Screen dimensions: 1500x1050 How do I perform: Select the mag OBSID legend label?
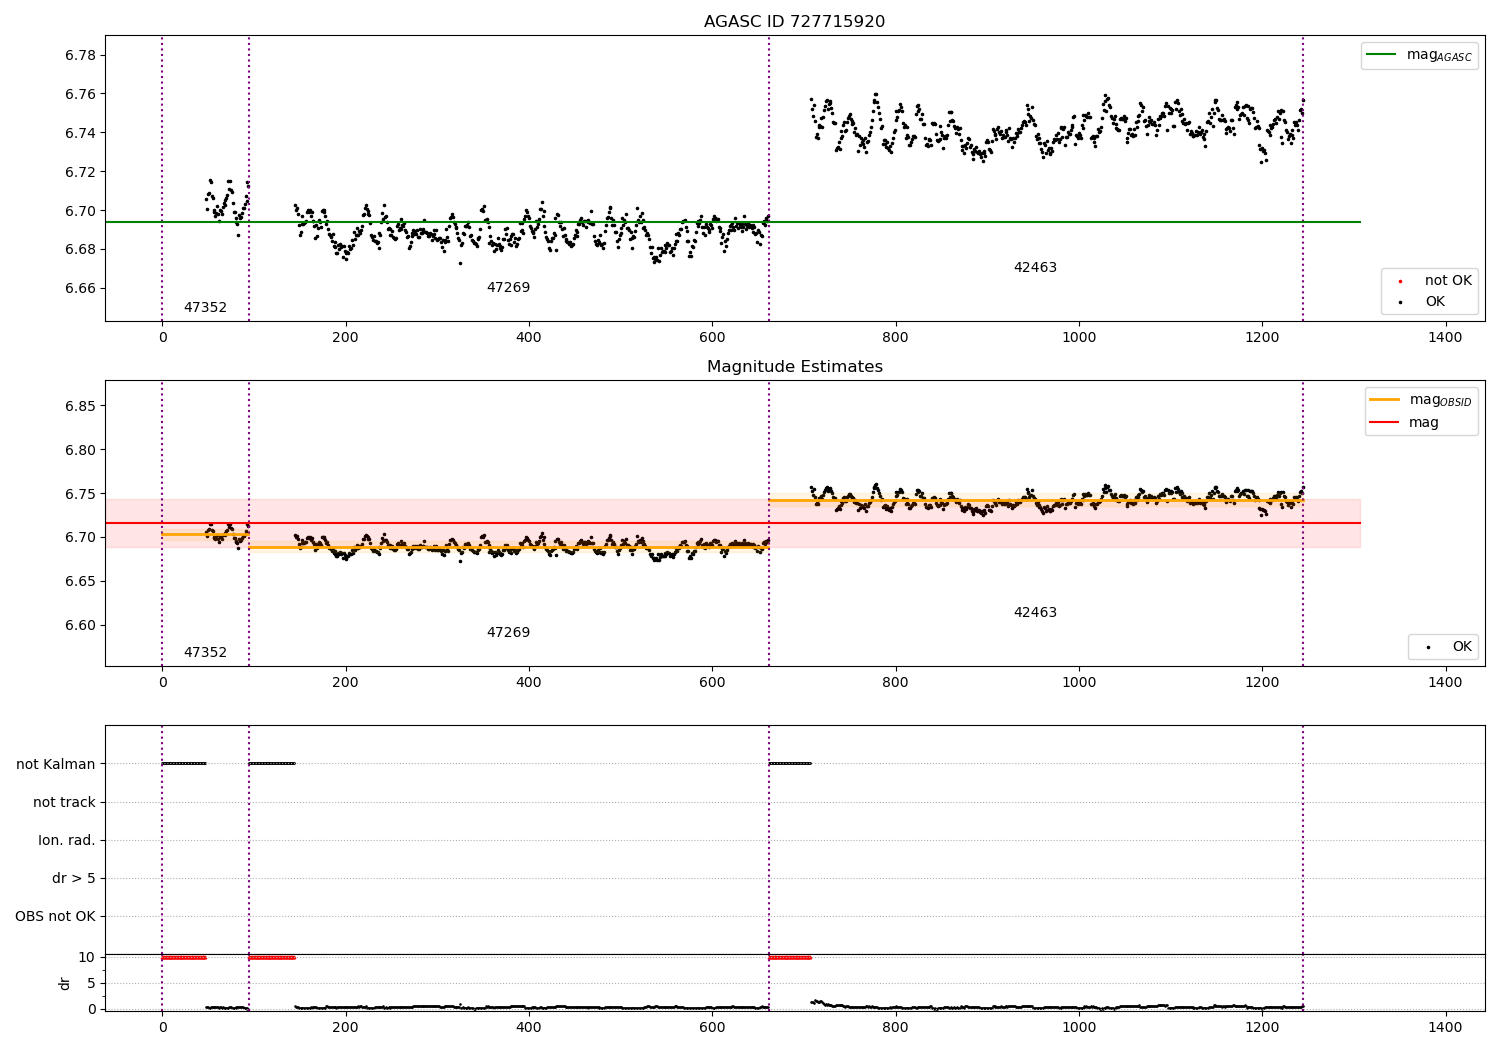(1440, 400)
